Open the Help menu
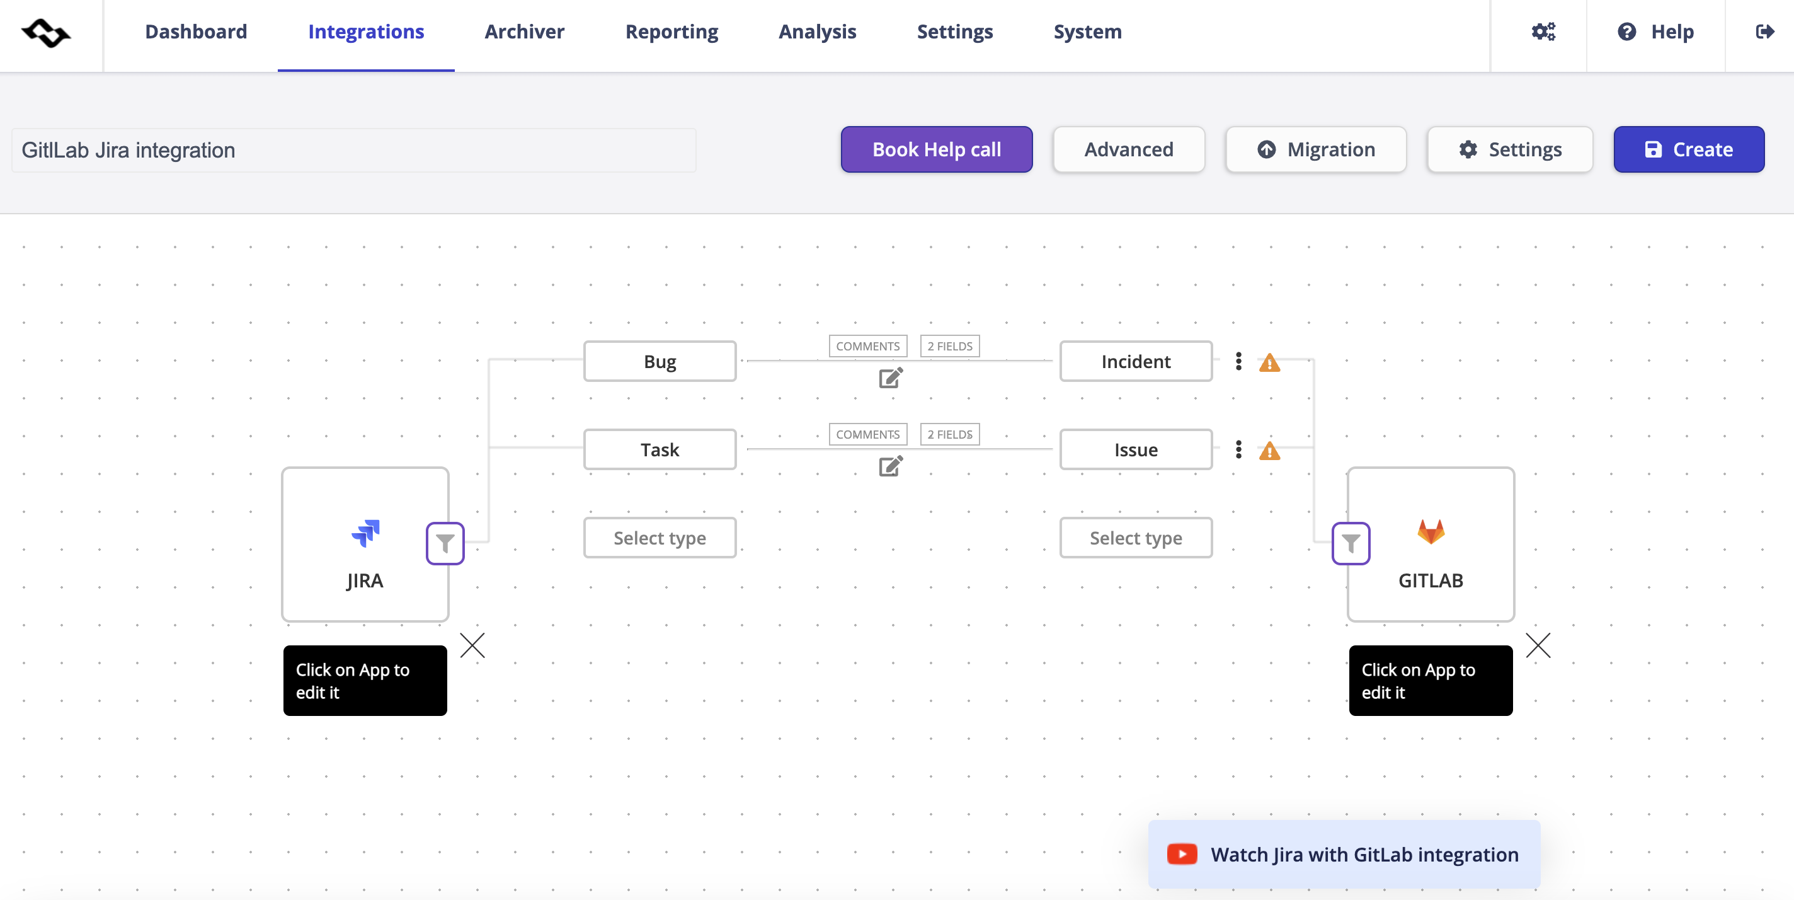The height and width of the screenshot is (900, 1794). coord(1655,32)
